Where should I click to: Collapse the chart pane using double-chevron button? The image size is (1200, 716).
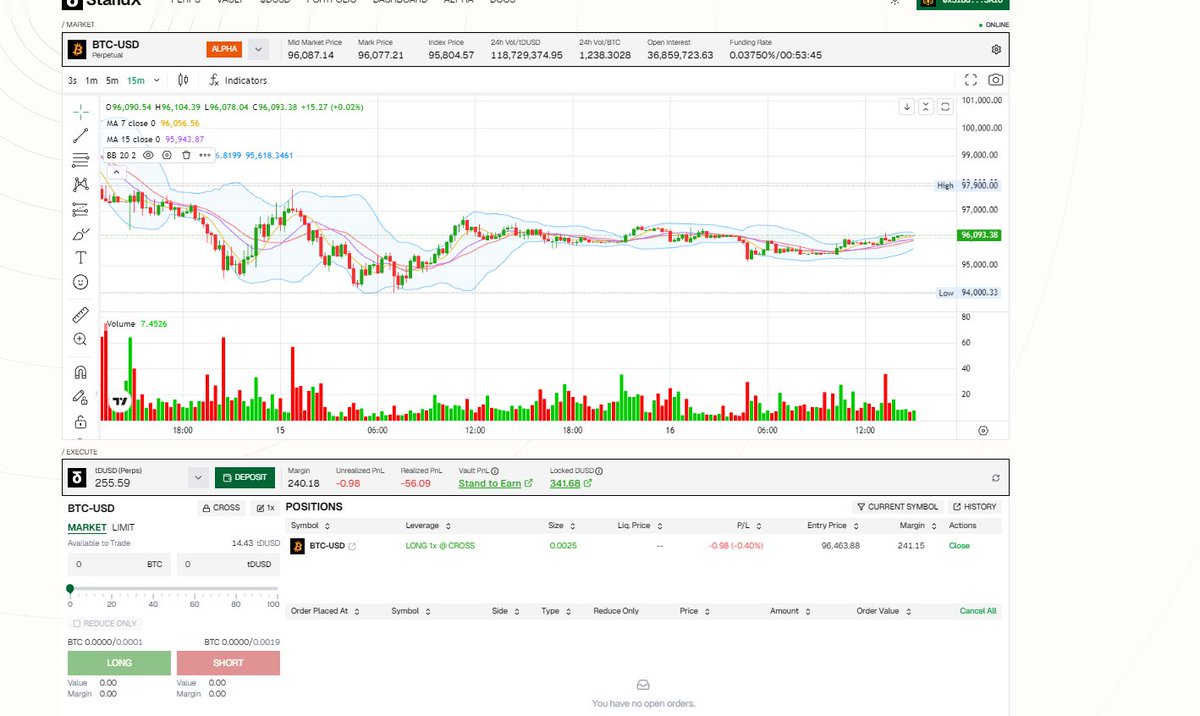coord(926,106)
